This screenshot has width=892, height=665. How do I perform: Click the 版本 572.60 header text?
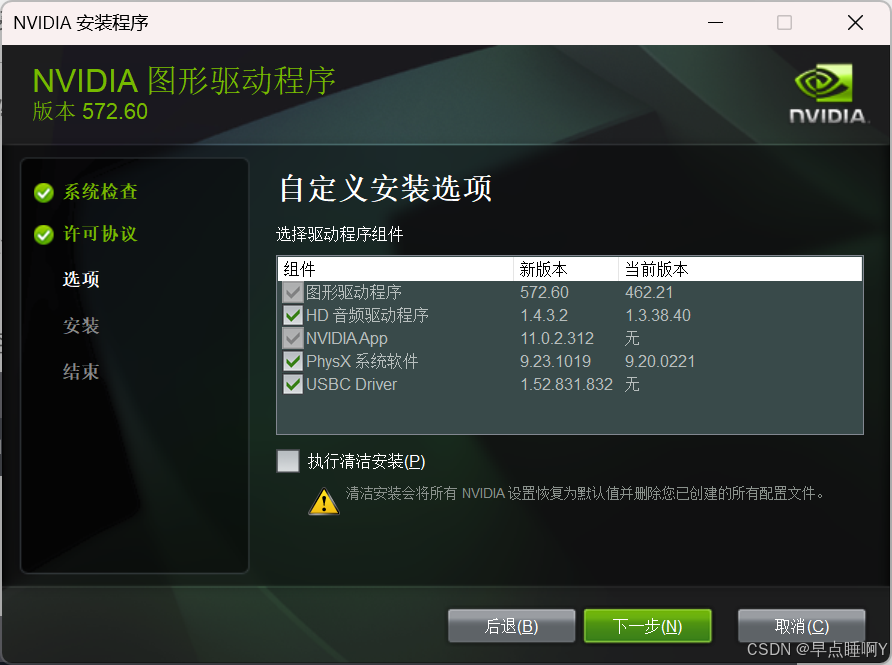(90, 111)
